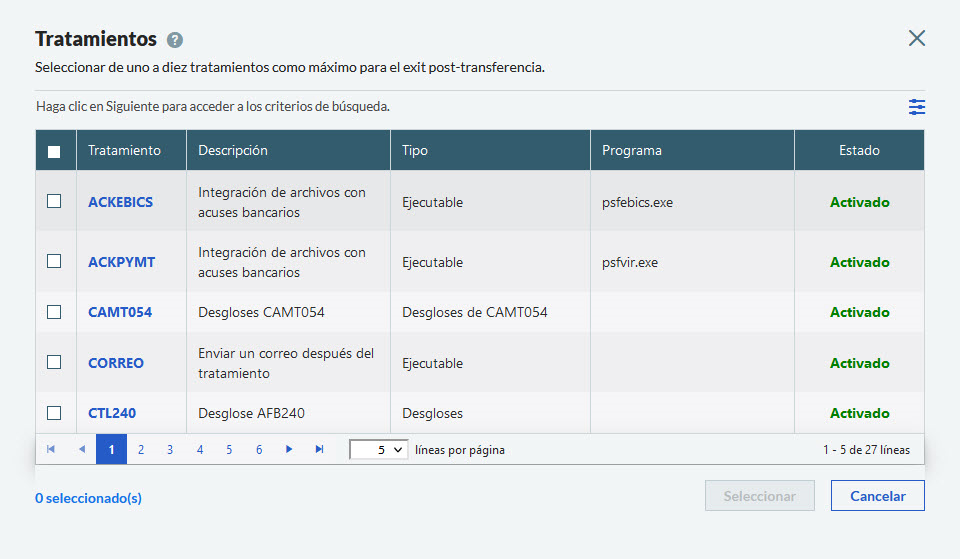Open the CORREO treatment link

tap(116, 363)
